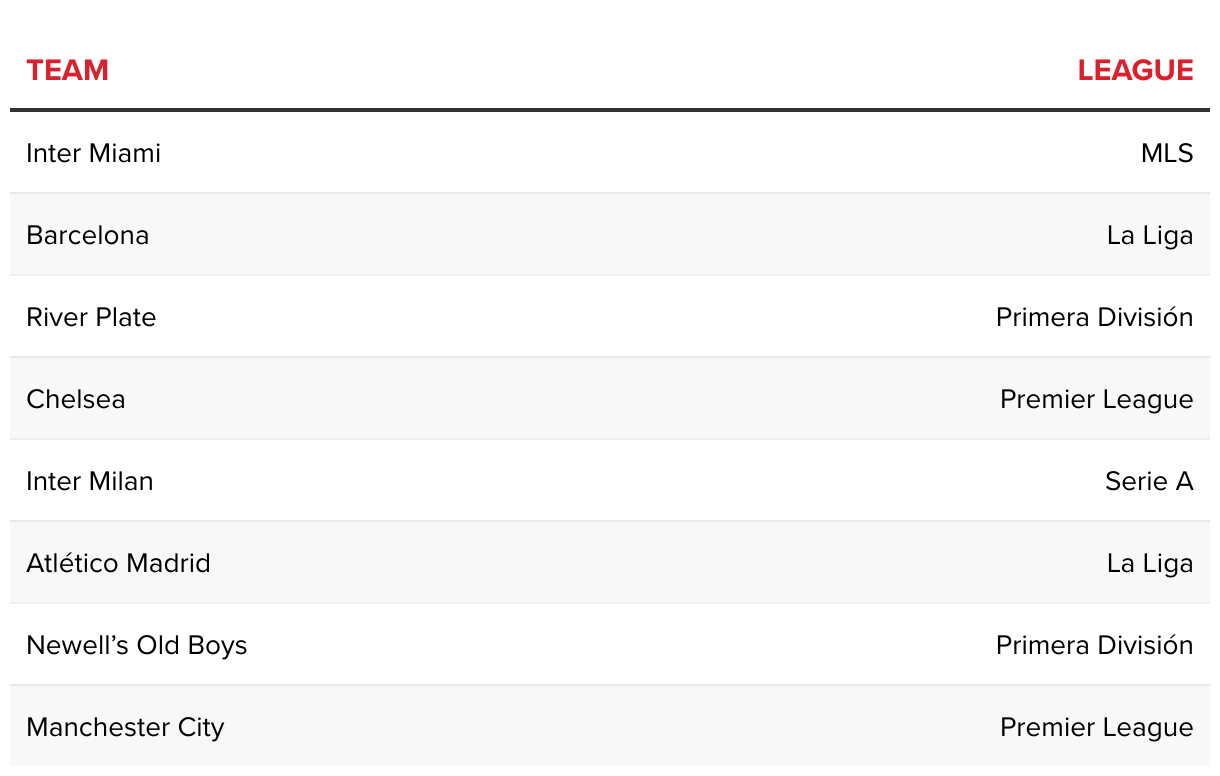Image resolution: width=1220 pixels, height=776 pixels.
Task: Select the River Plate team cell
Action: pos(91,317)
